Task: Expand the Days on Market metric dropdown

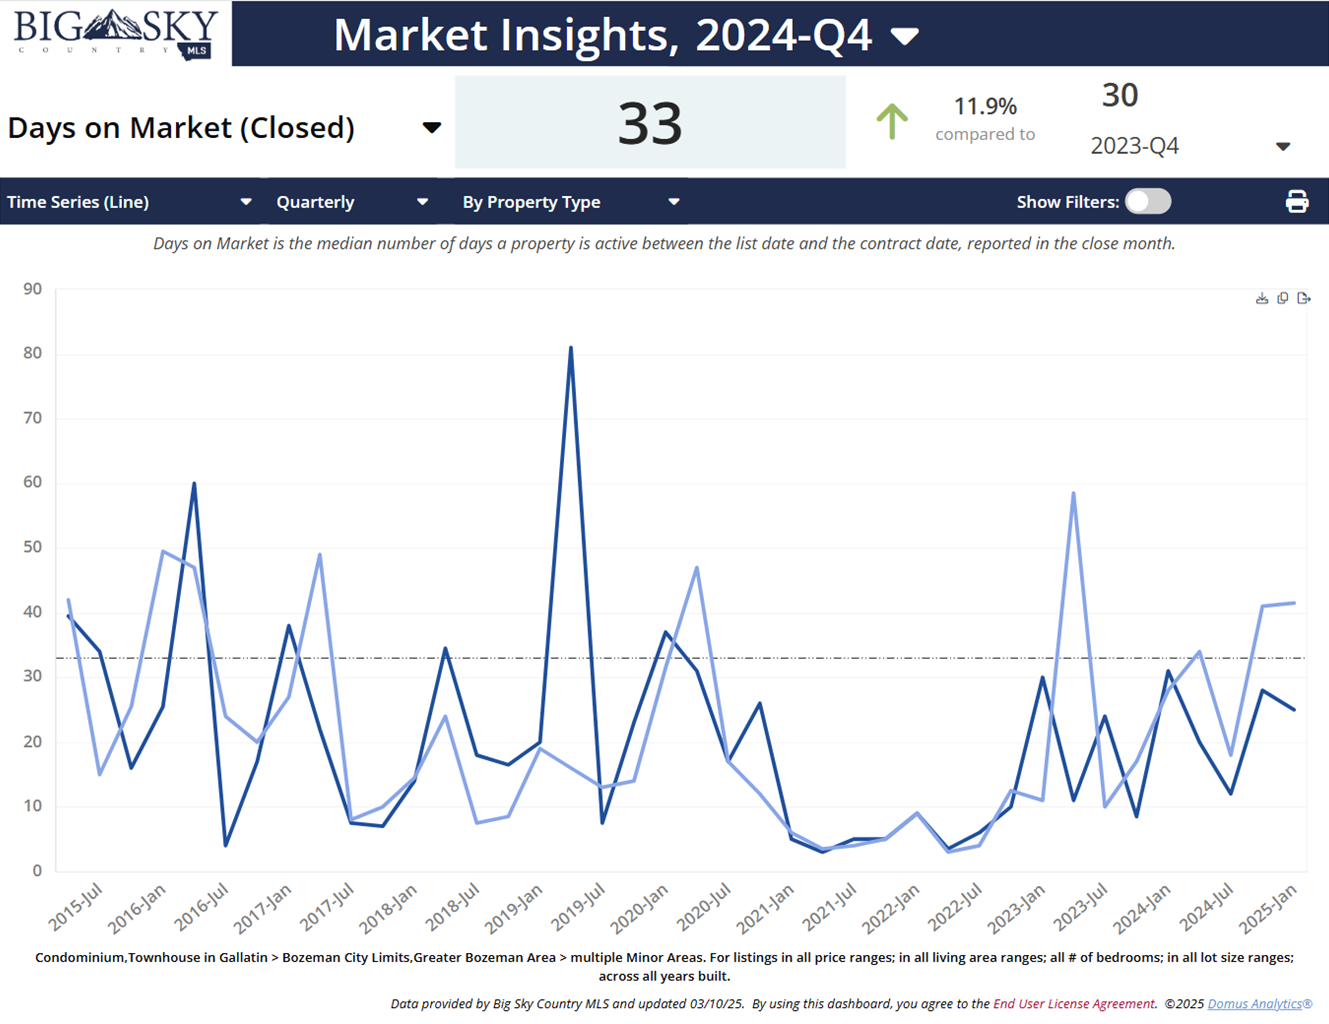Action: 431,128
